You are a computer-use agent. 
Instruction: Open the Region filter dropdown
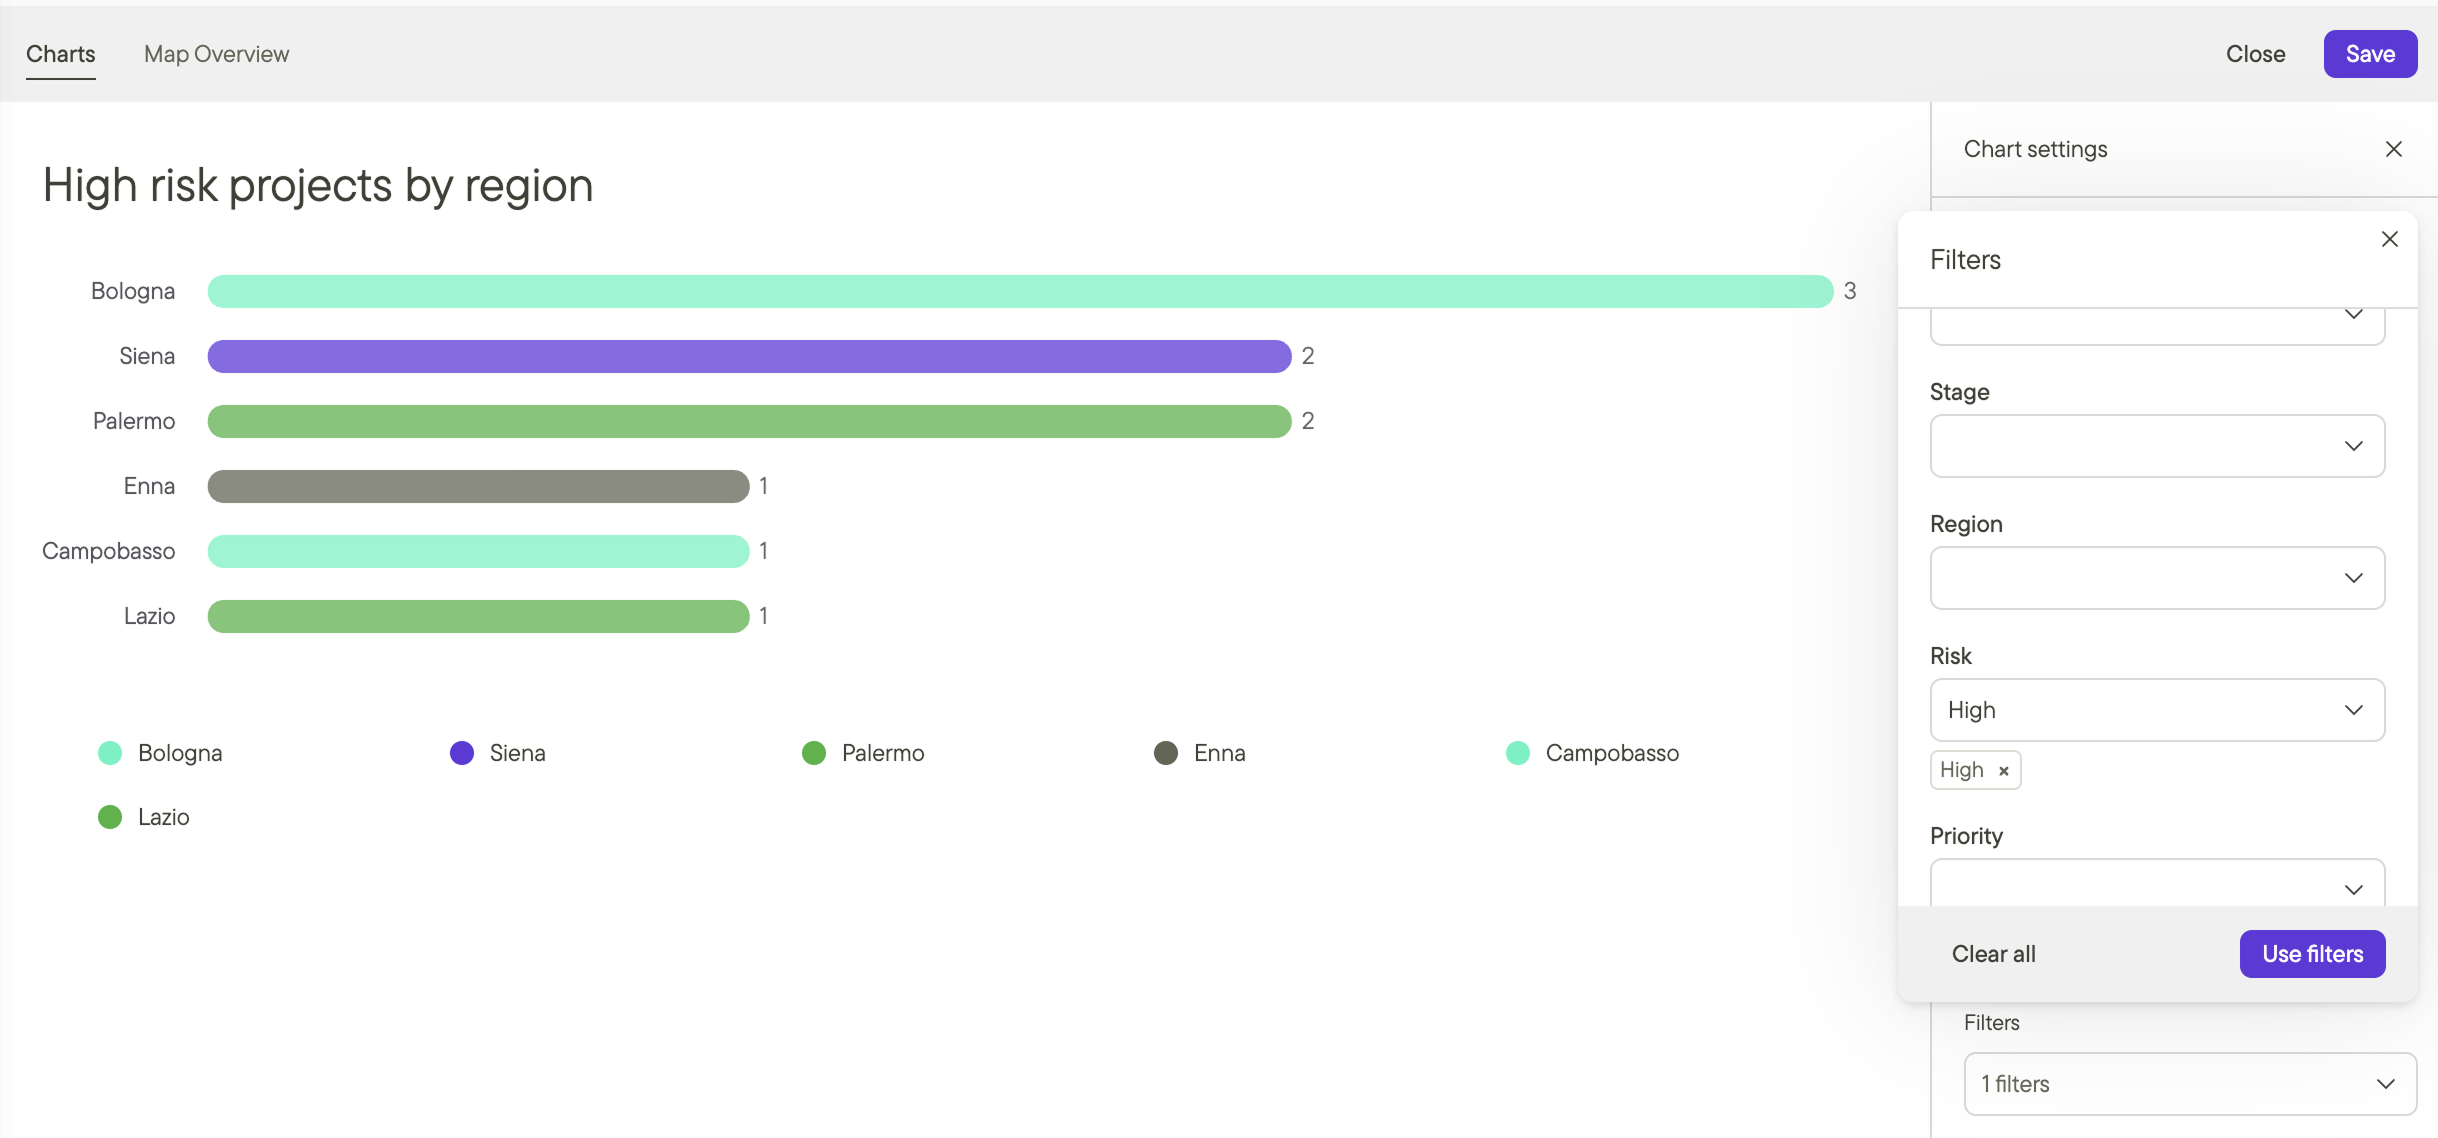tap(2156, 578)
